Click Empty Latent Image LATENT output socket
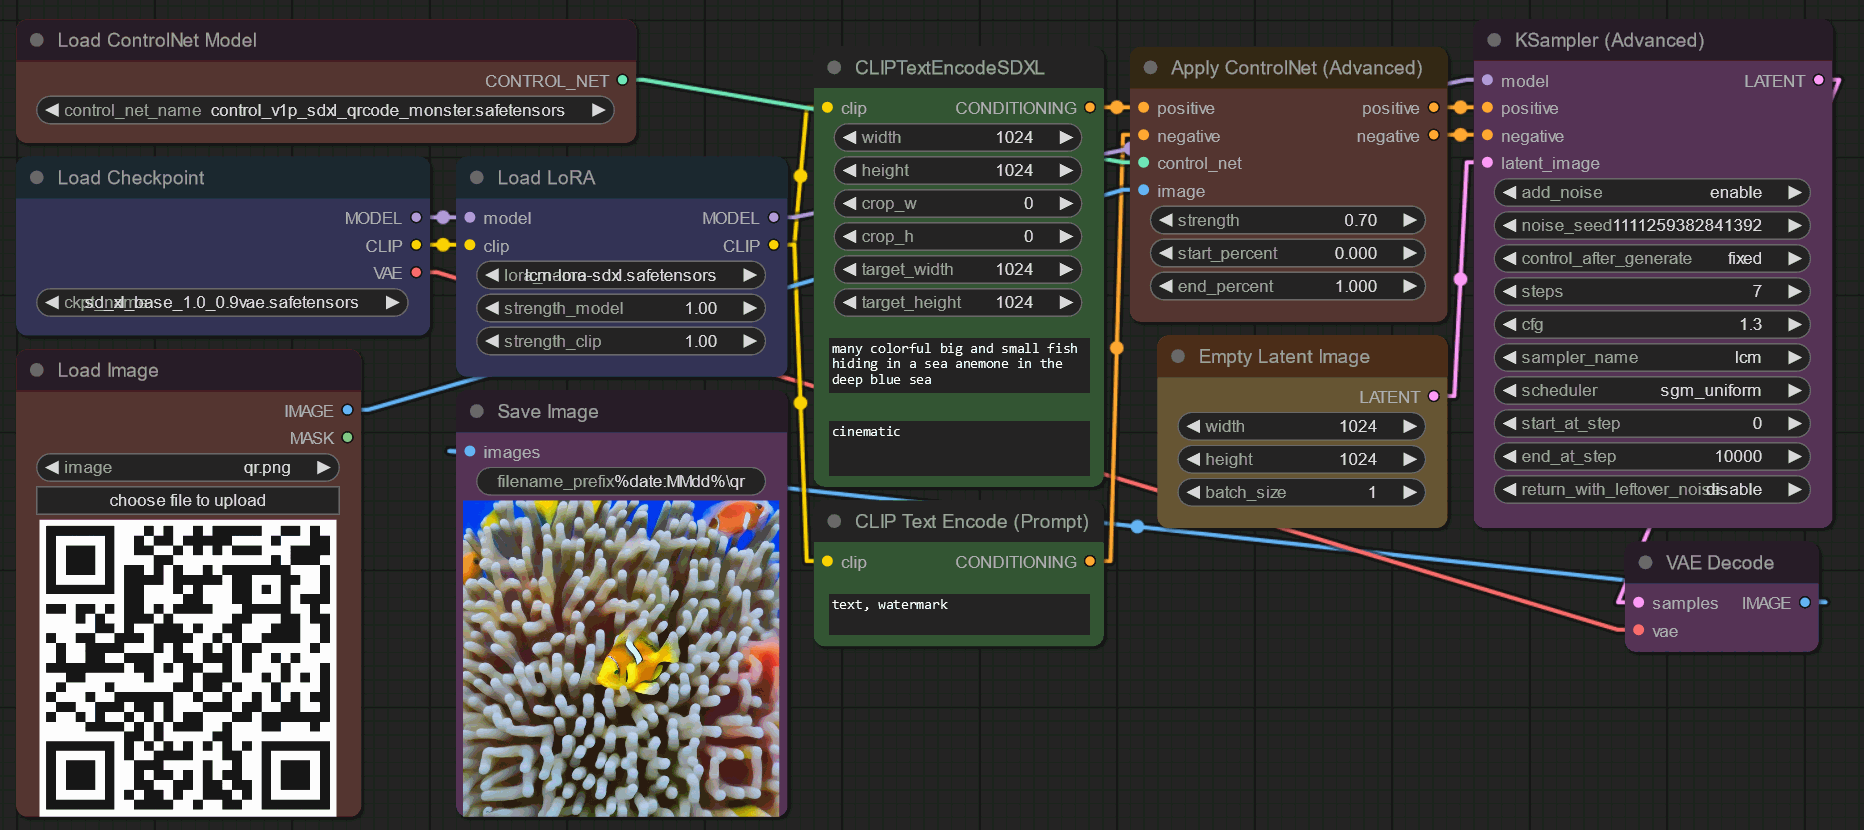The height and width of the screenshot is (830, 1864). coord(1433,396)
